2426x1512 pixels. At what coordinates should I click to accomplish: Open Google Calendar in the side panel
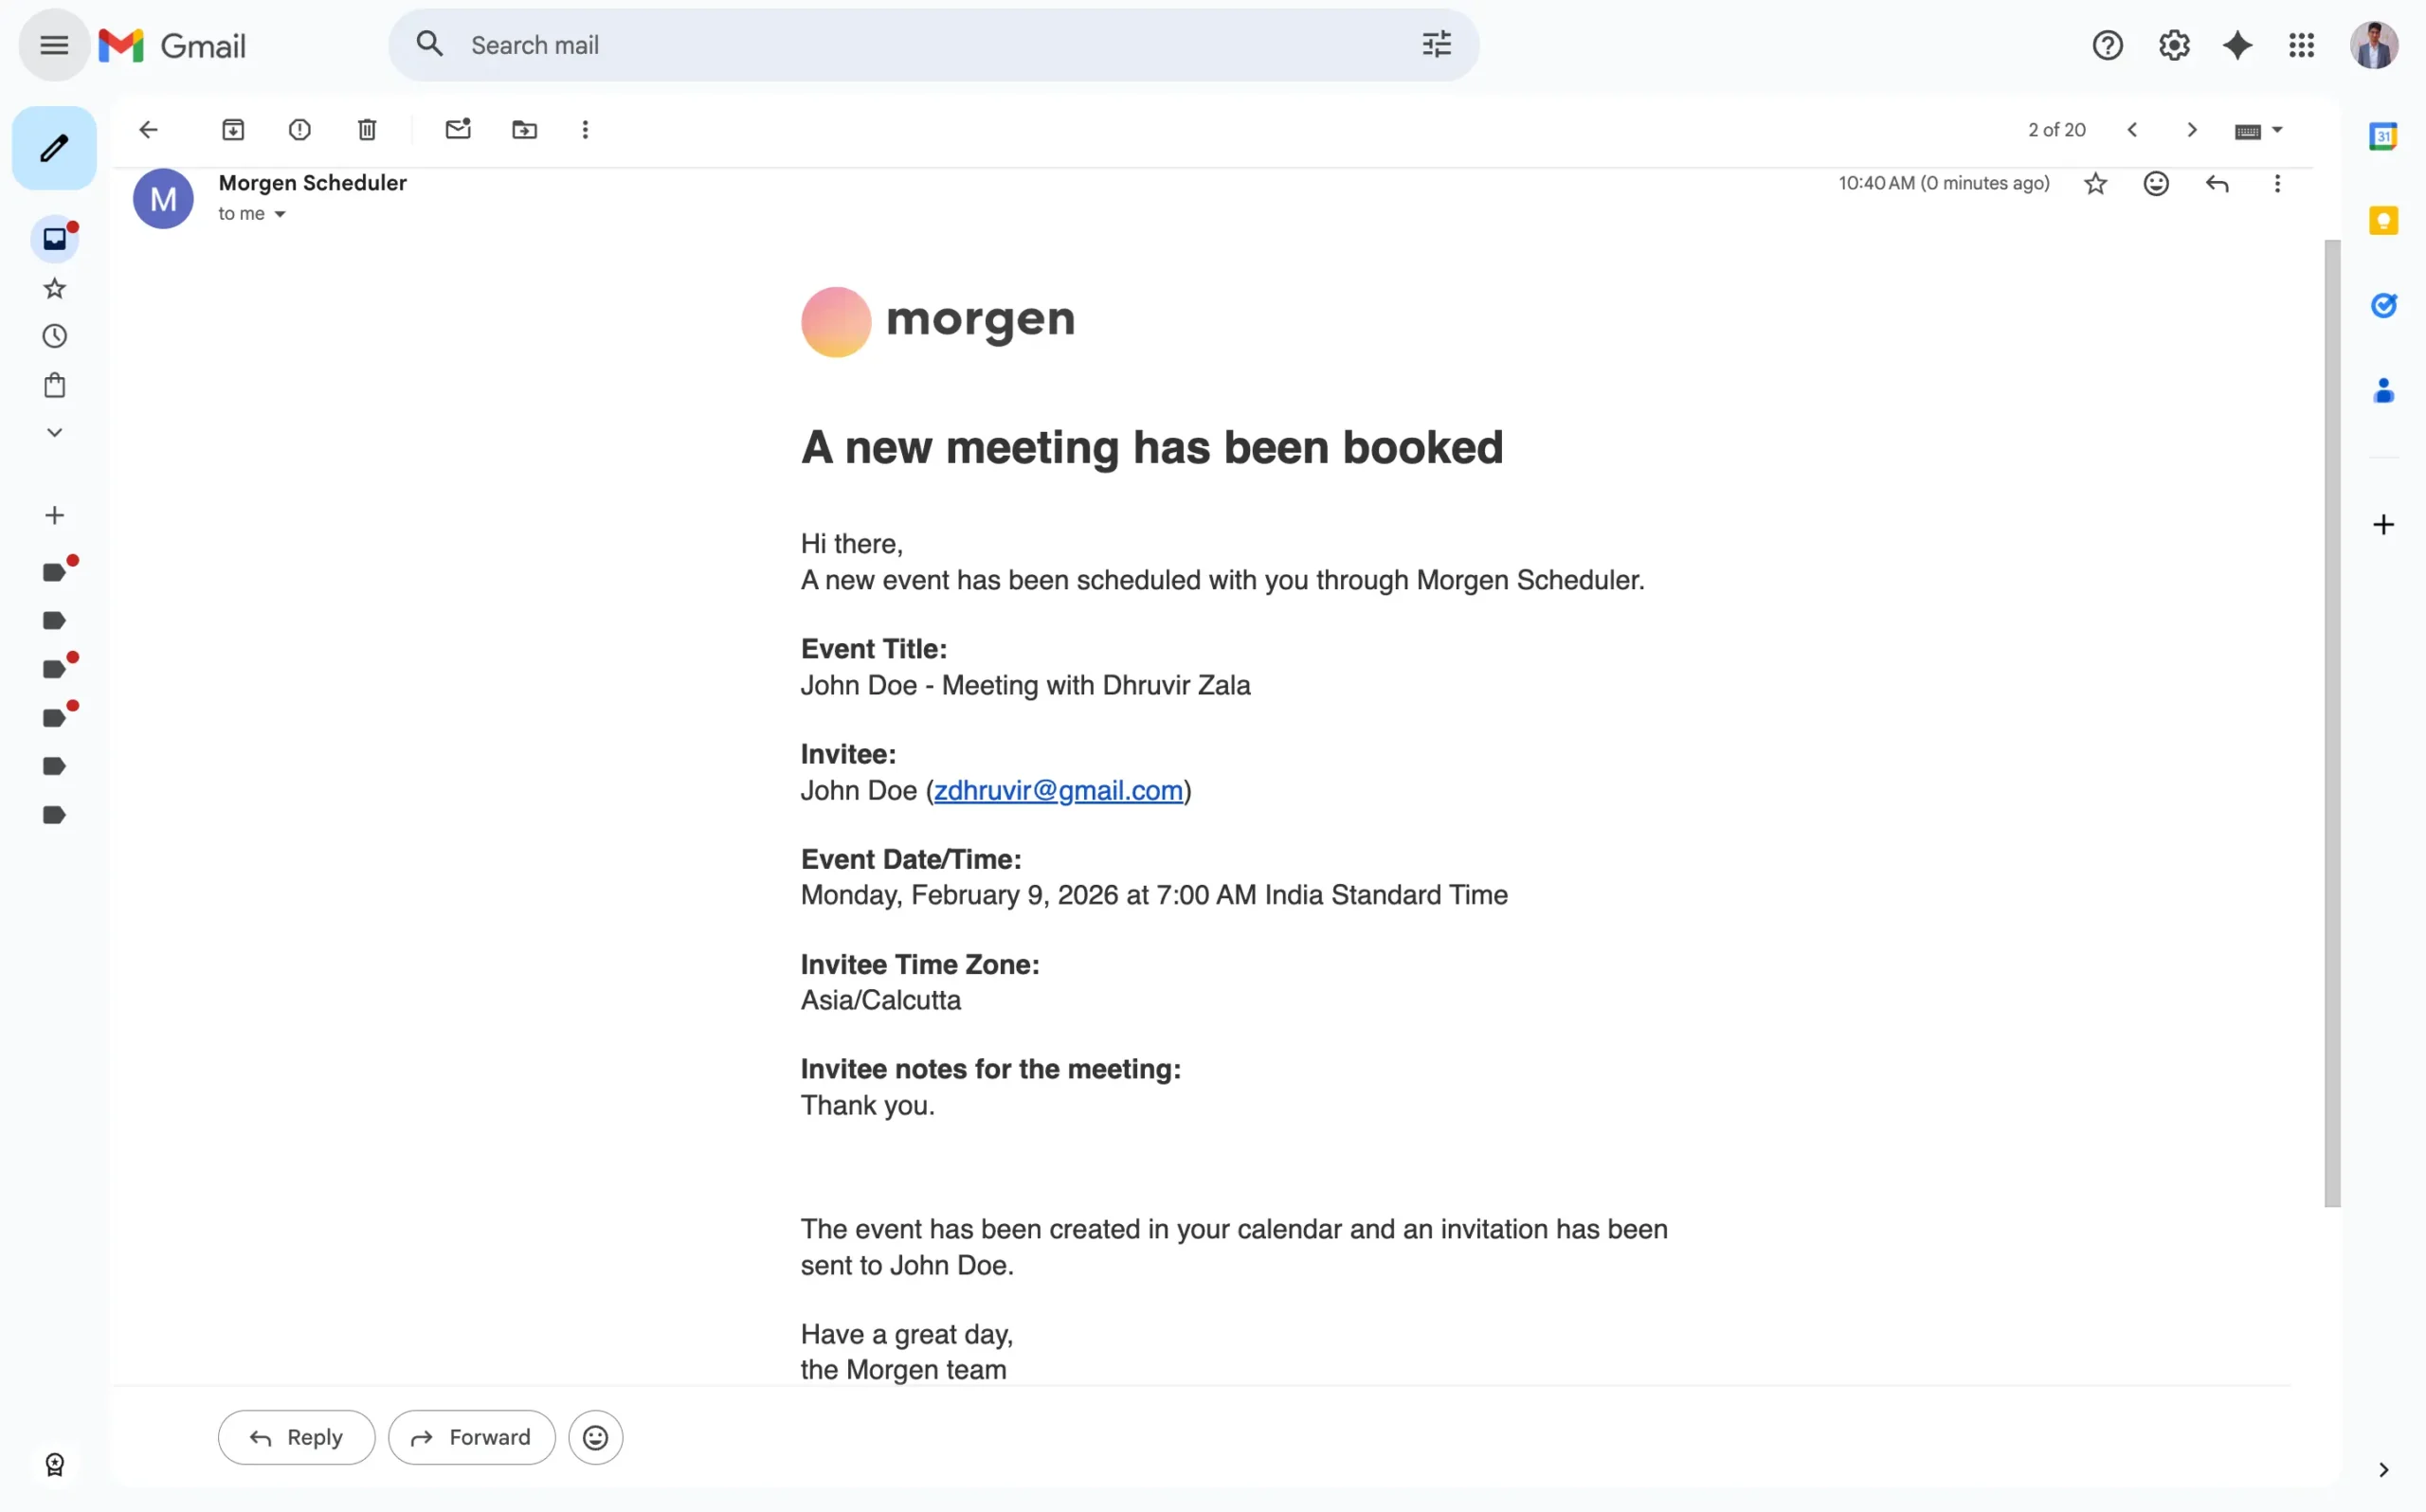click(2385, 136)
